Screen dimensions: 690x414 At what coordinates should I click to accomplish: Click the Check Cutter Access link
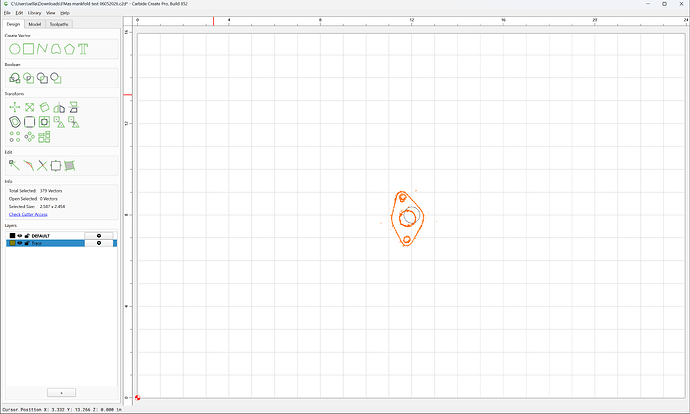[x=28, y=214]
